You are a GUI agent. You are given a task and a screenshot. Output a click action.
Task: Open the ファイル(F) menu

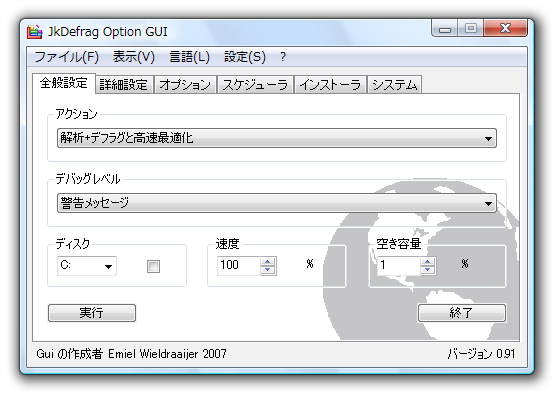pos(67,57)
